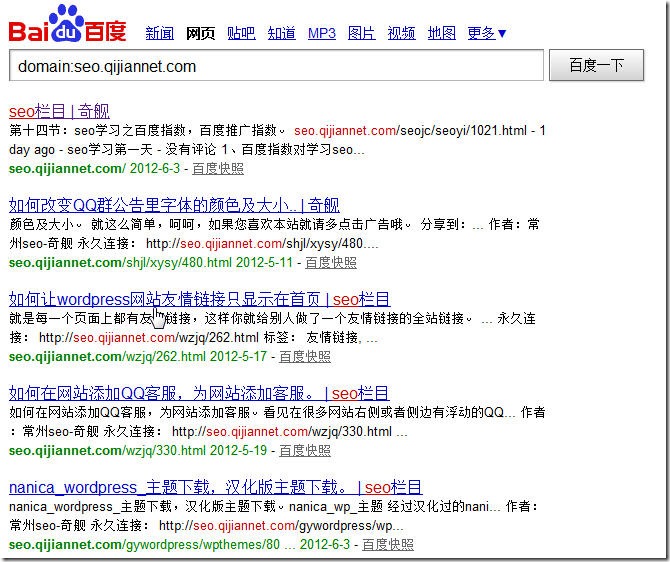
Task: Open the QQ群公告字体颜色 result link
Action: click(174, 205)
